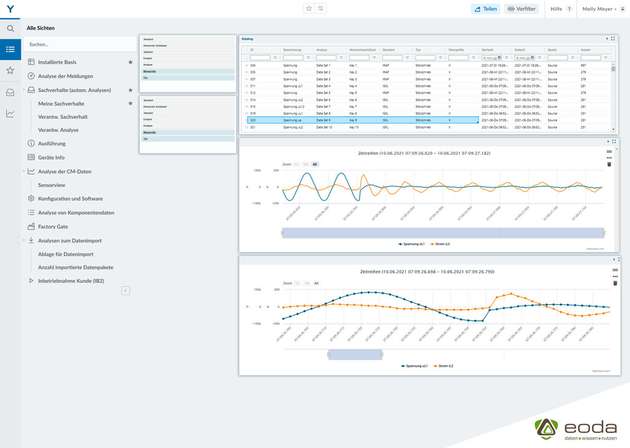Open Geräte Info view
The height and width of the screenshot is (448, 630).
[51, 157]
